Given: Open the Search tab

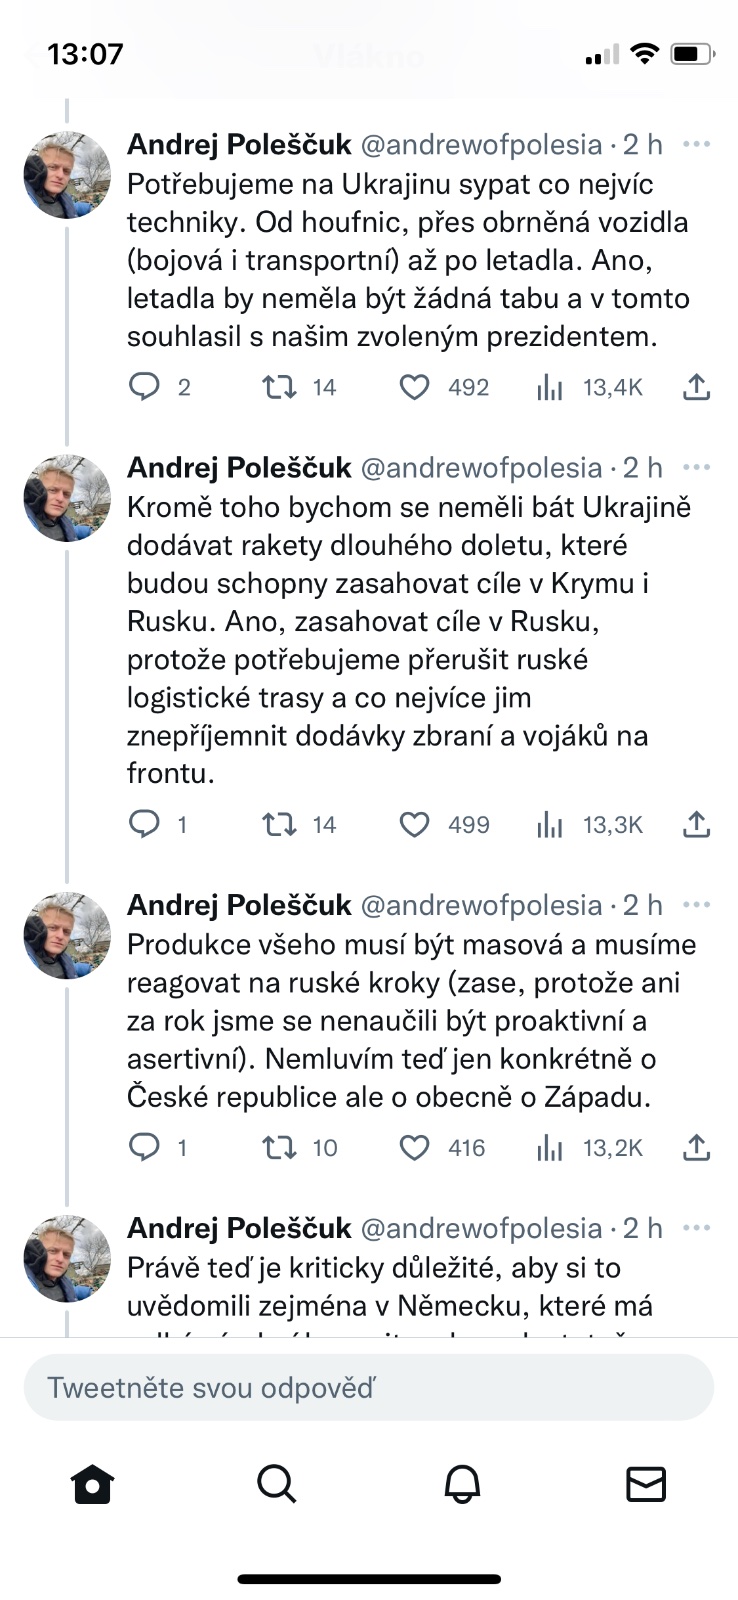Looking at the screenshot, I should click(x=277, y=1485).
